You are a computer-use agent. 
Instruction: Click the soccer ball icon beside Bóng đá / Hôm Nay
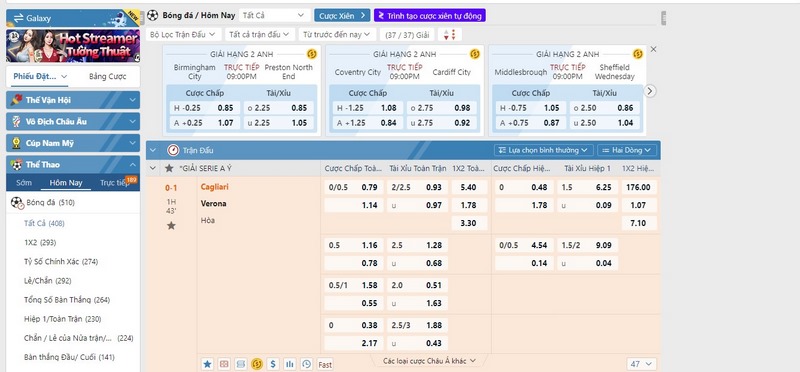[x=153, y=15]
